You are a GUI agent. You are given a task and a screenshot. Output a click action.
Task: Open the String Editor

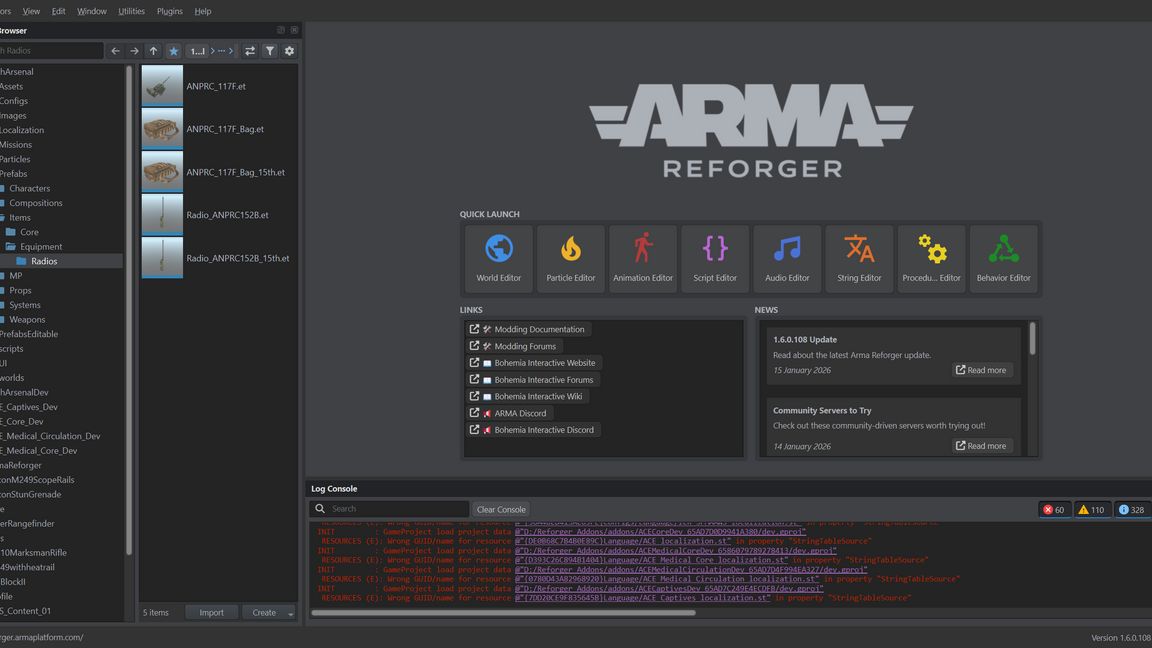pos(859,258)
